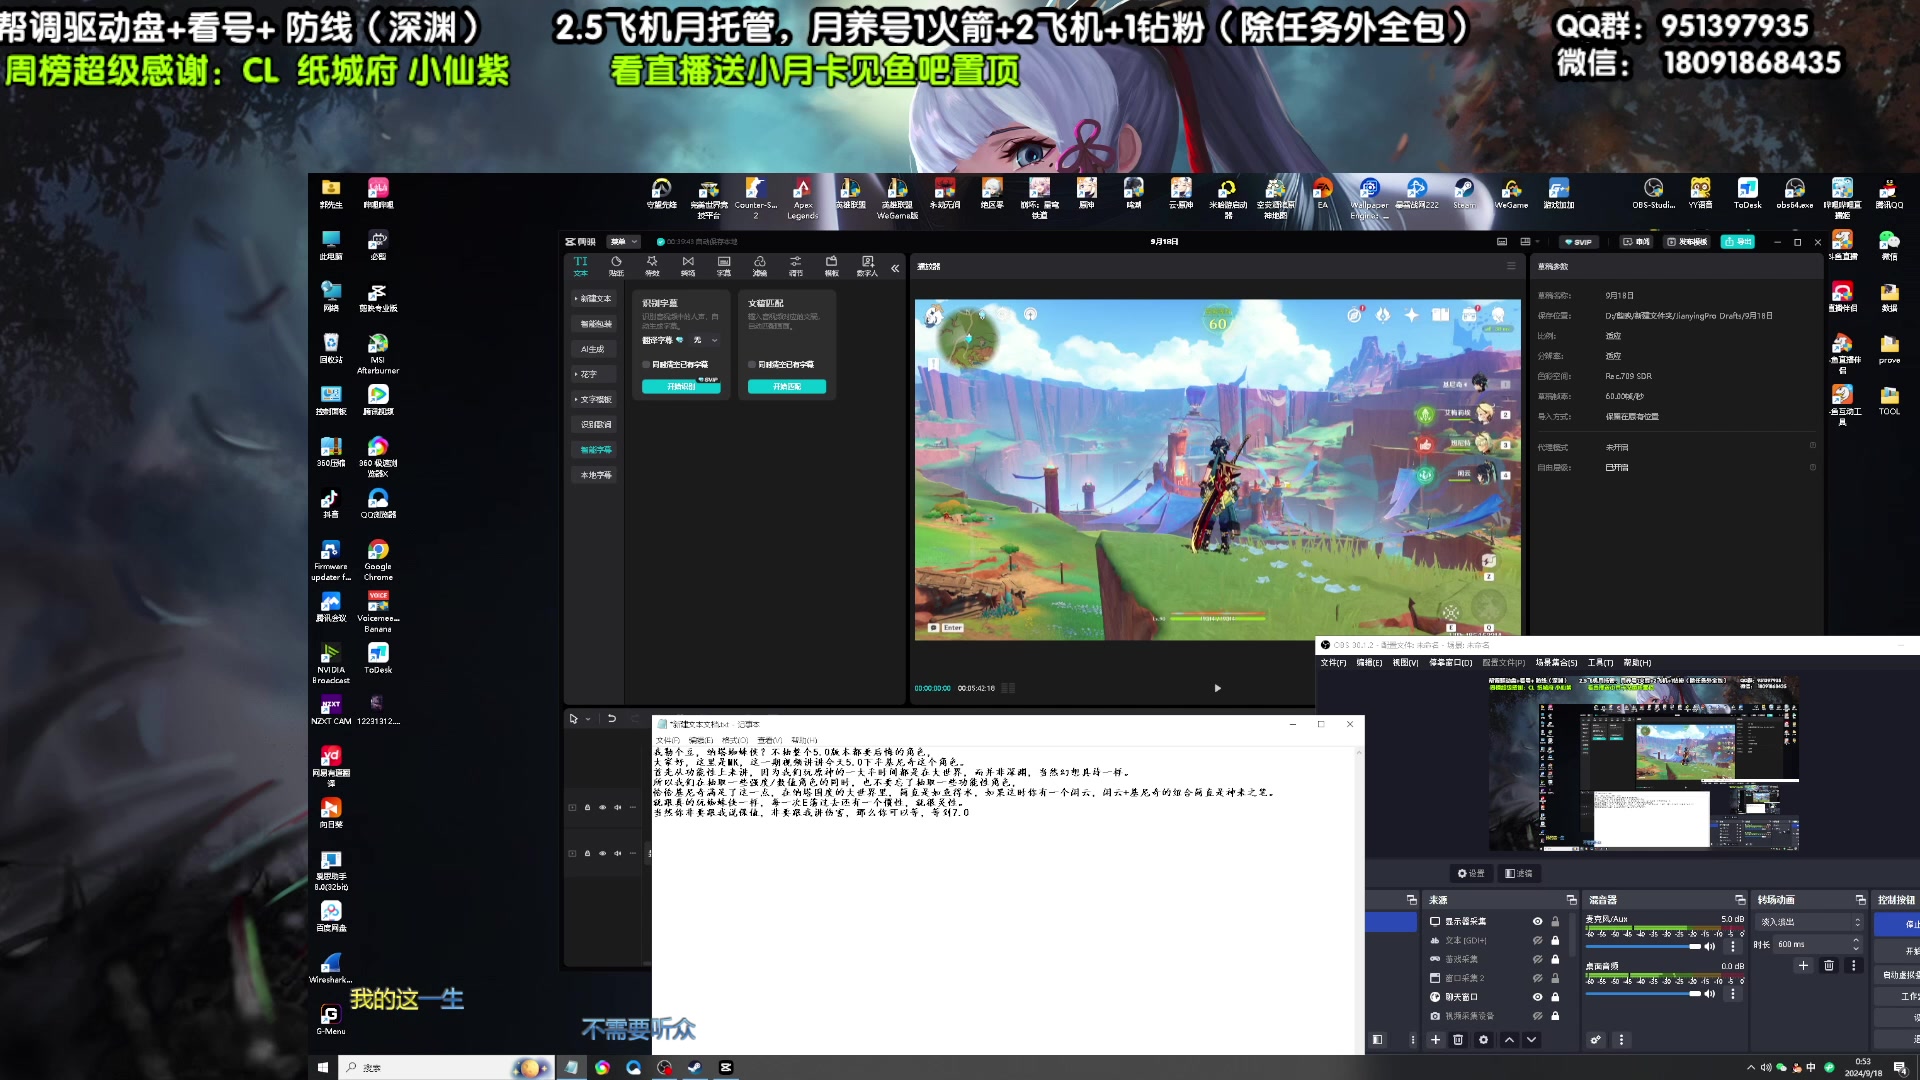The width and height of the screenshot is (1920, 1080).
Task: Expand the 文字模板 sidebar item
Action: click(593, 399)
